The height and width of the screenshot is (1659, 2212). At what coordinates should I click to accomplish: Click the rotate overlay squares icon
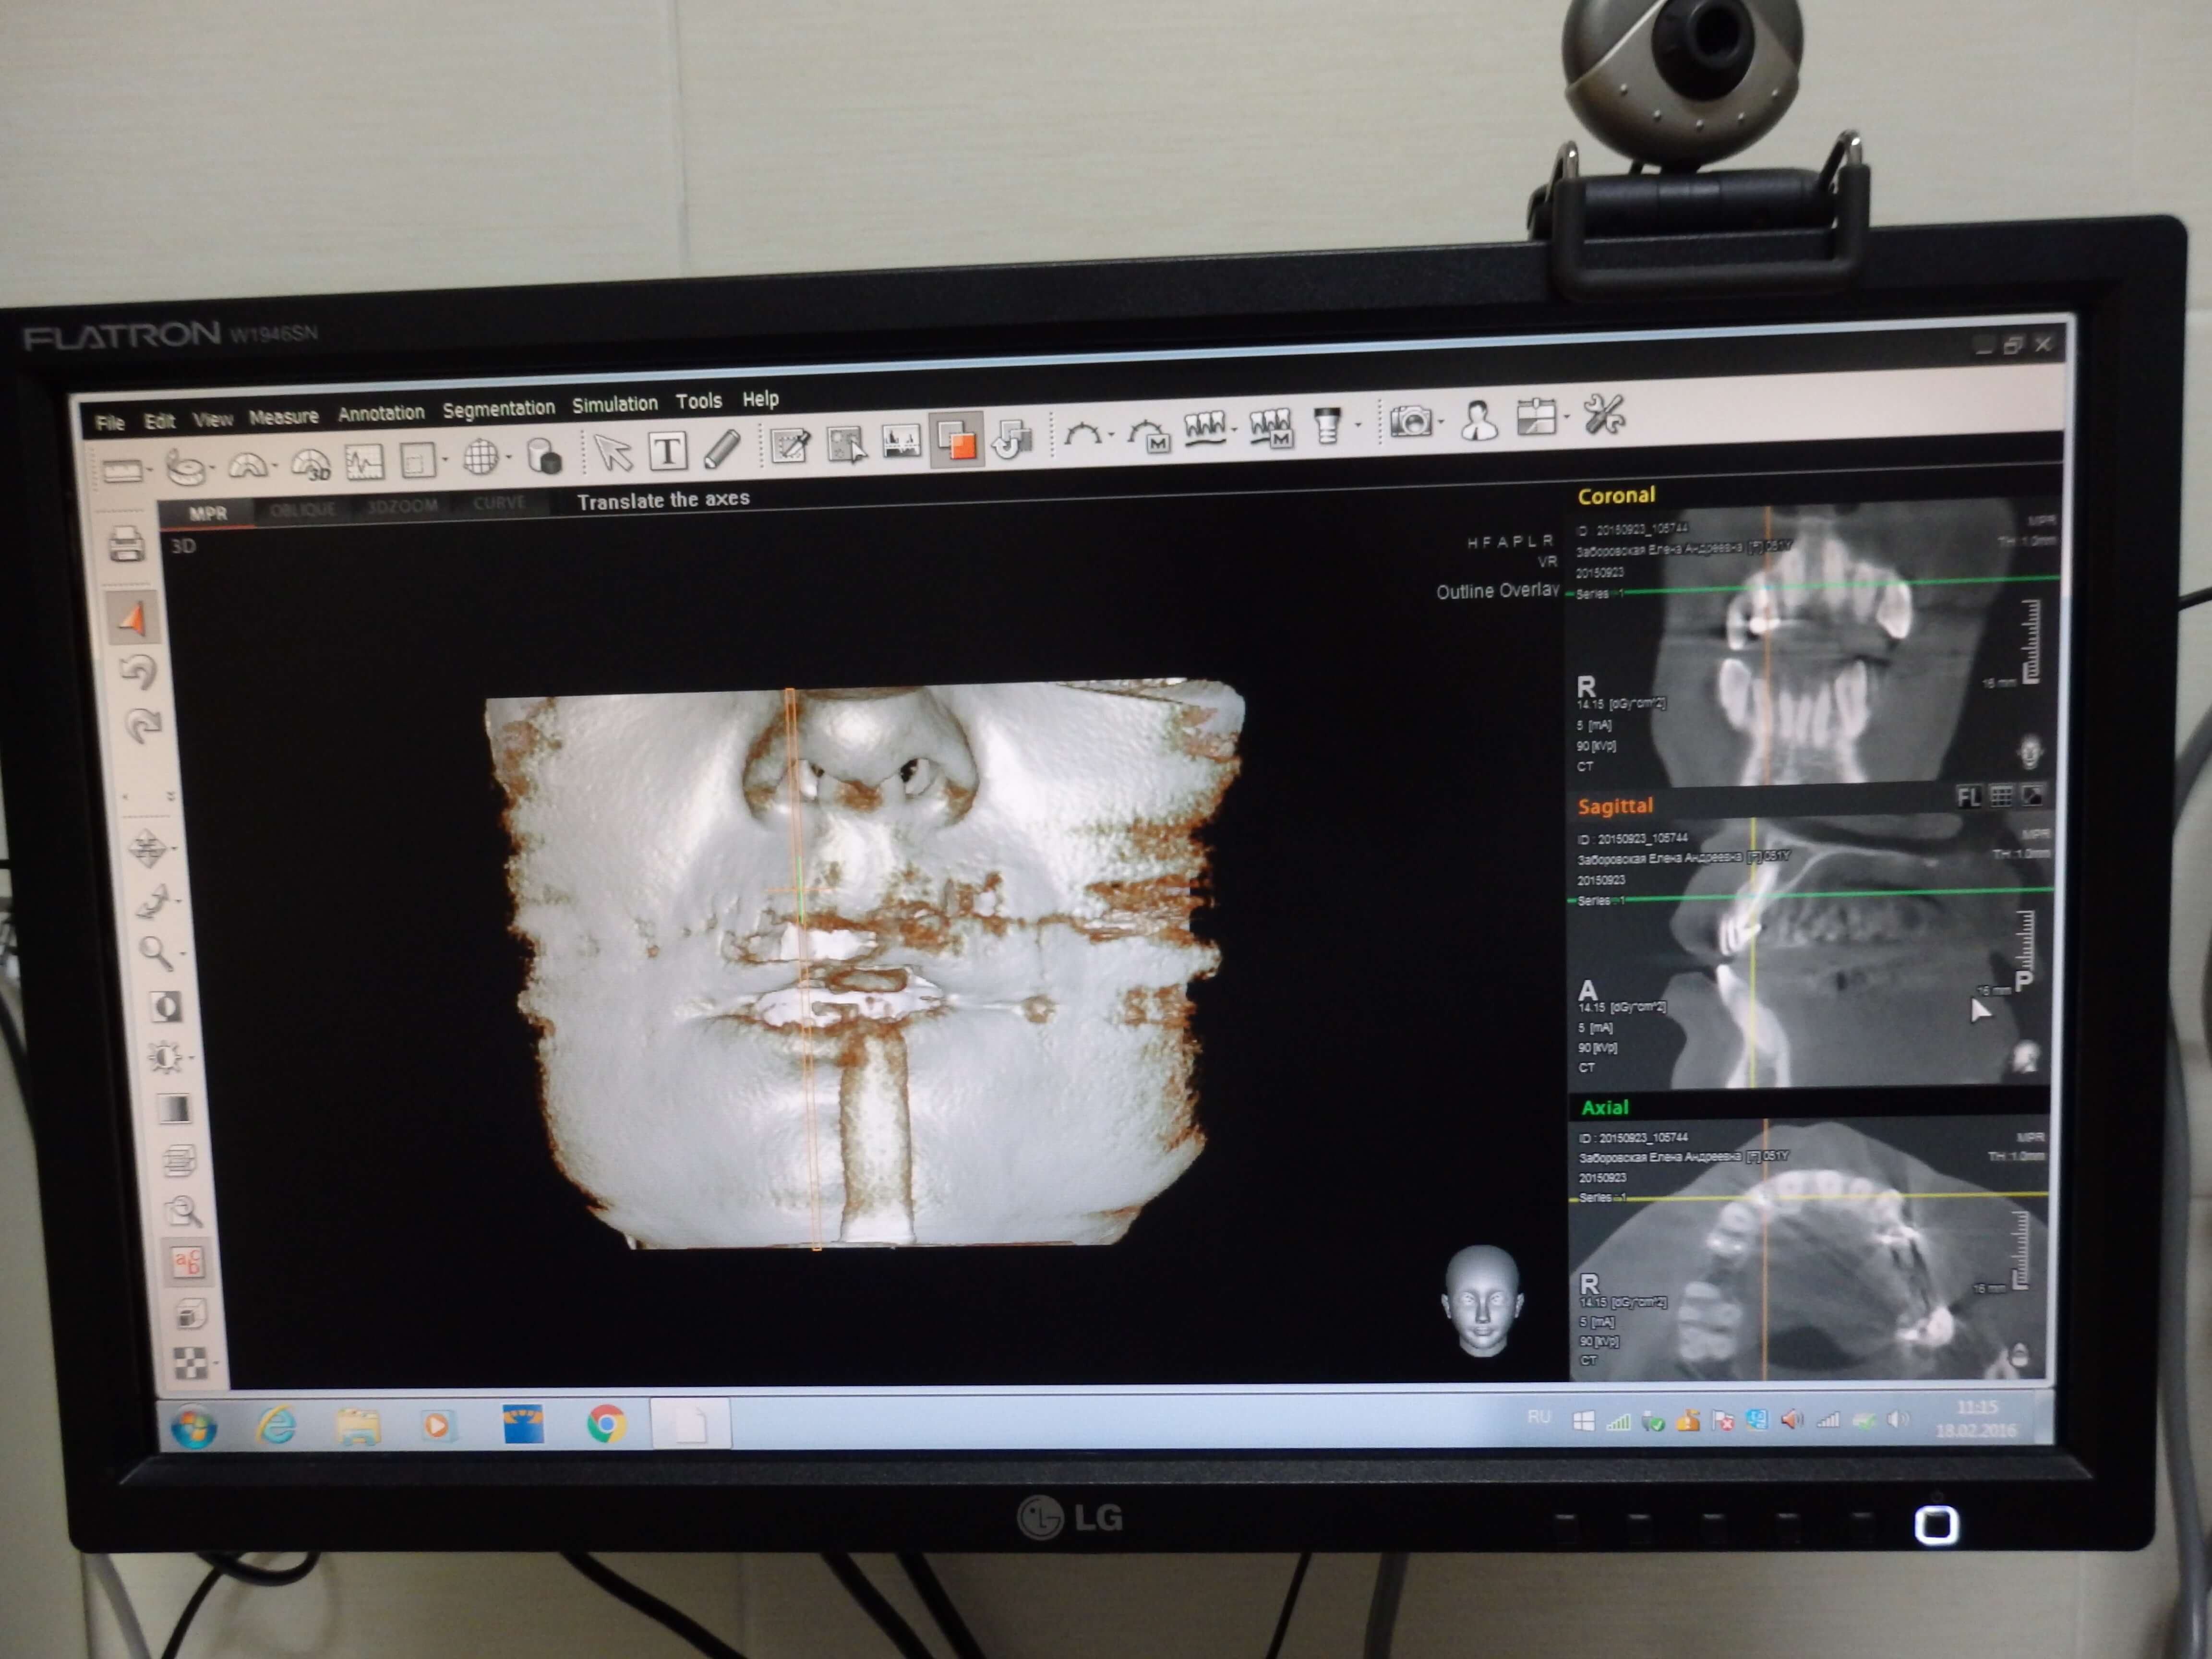pyautogui.click(x=1012, y=439)
